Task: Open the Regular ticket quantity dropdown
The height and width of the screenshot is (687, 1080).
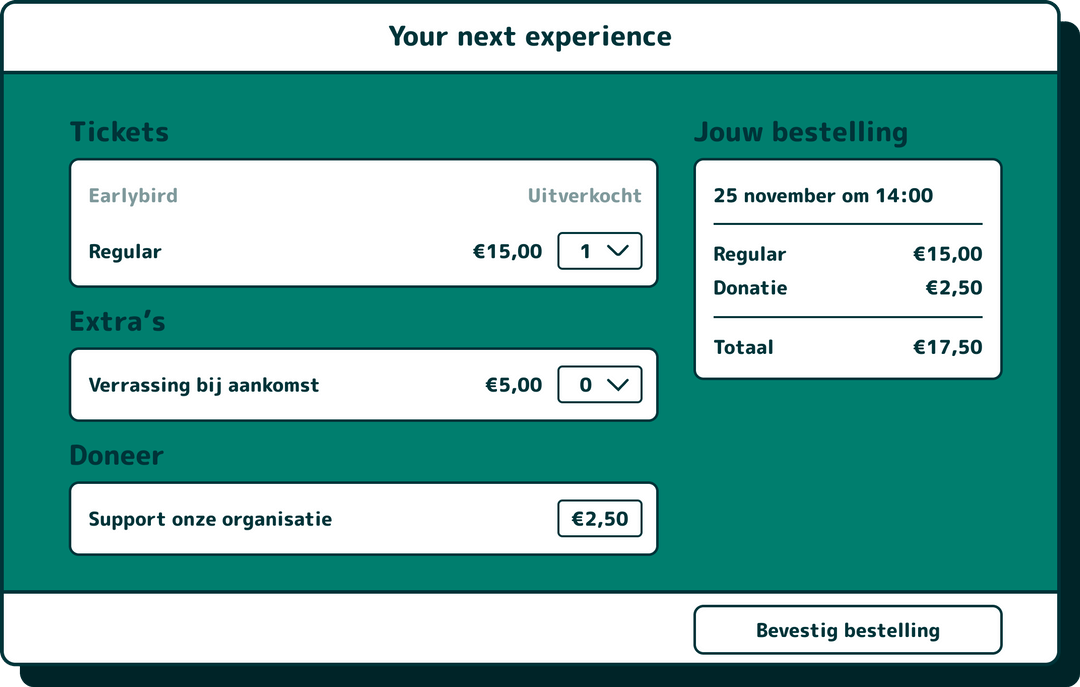Action: 599,251
